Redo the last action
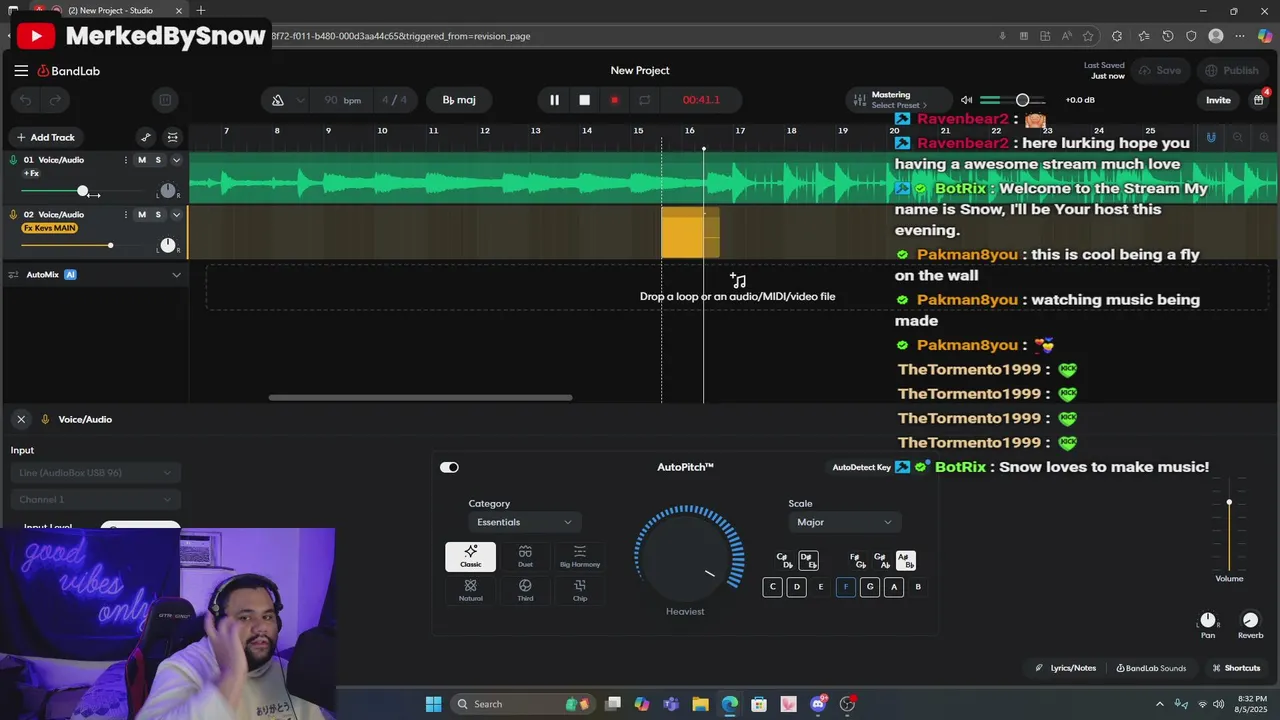Viewport: 1280px width, 720px height. [56, 100]
